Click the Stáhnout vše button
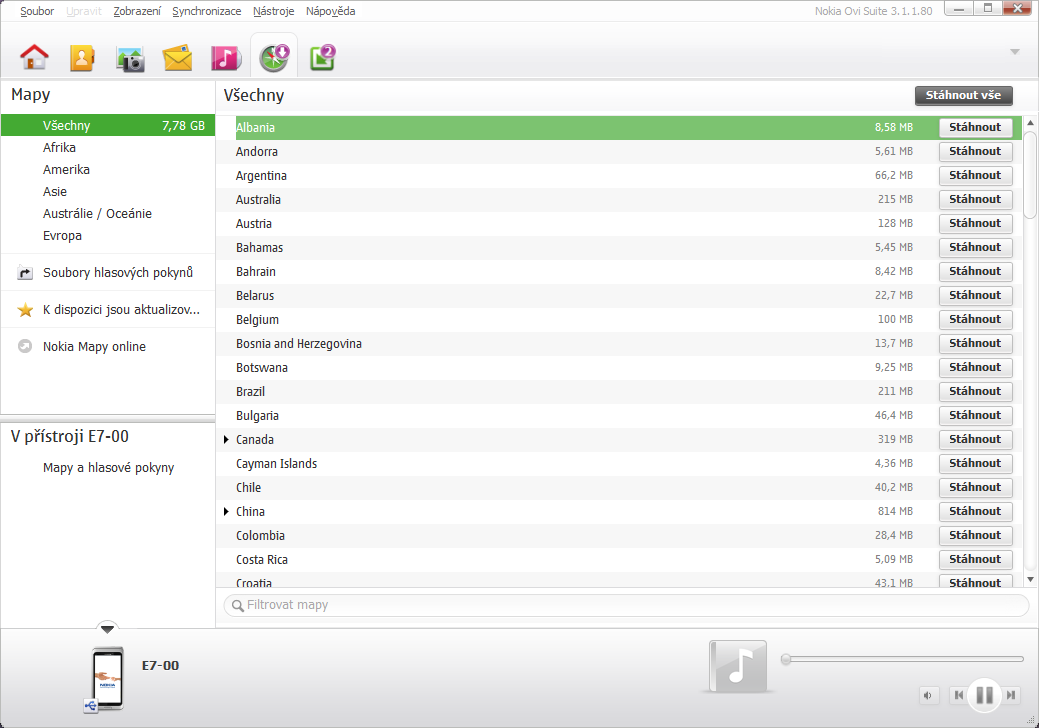Image resolution: width=1039 pixels, height=728 pixels. [x=963, y=95]
